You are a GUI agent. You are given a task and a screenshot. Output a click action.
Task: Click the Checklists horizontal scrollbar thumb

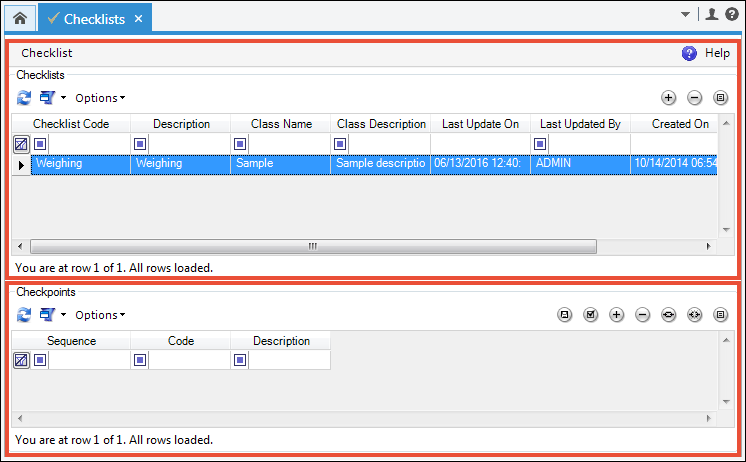tap(313, 246)
